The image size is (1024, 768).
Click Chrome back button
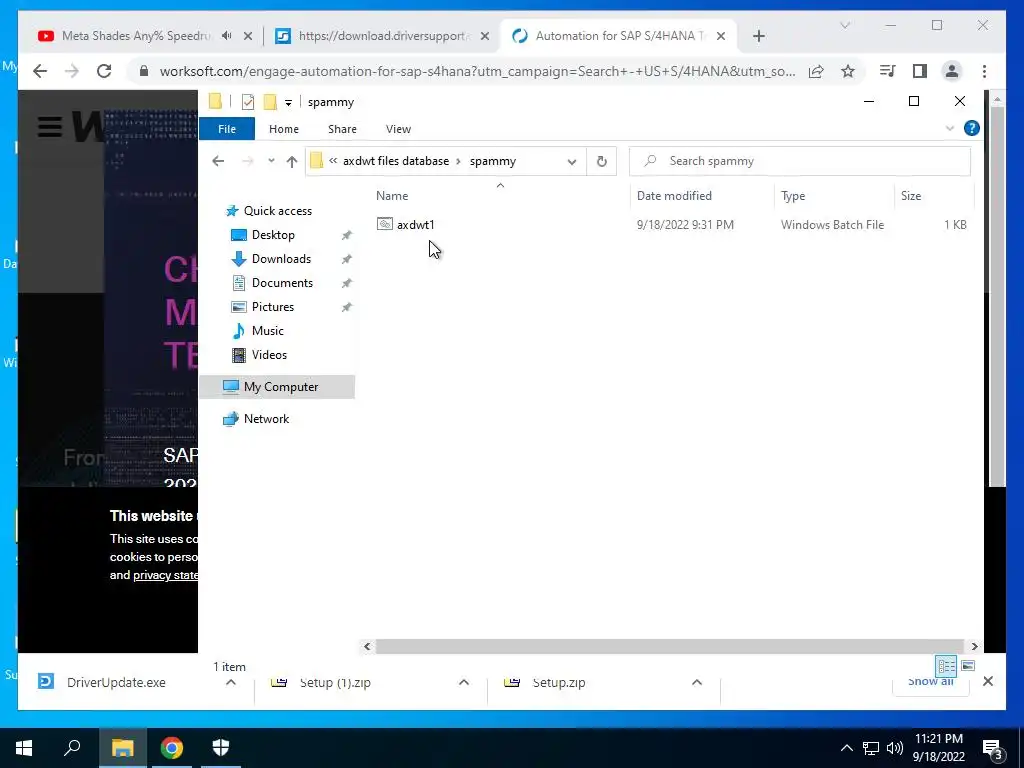(x=40, y=71)
